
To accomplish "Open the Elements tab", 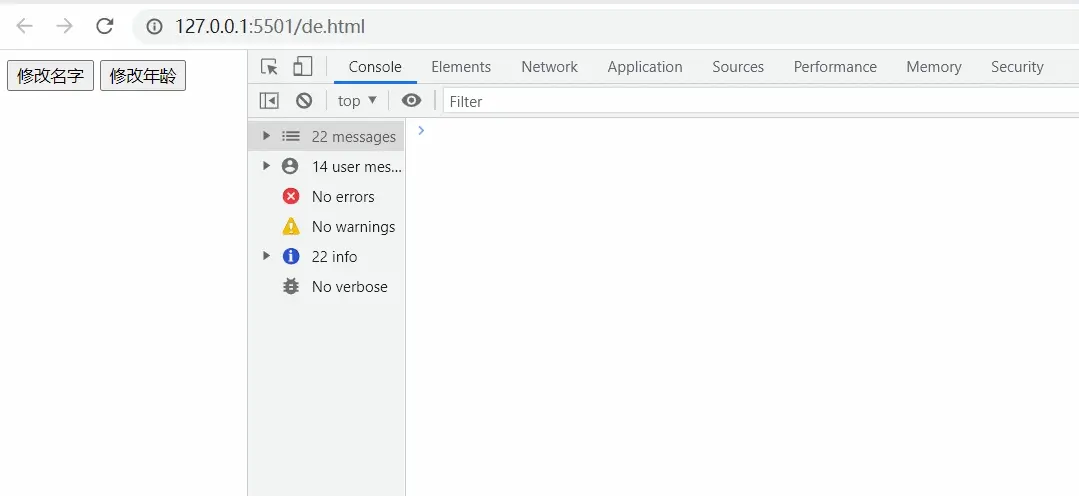I will pyautogui.click(x=461, y=67).
